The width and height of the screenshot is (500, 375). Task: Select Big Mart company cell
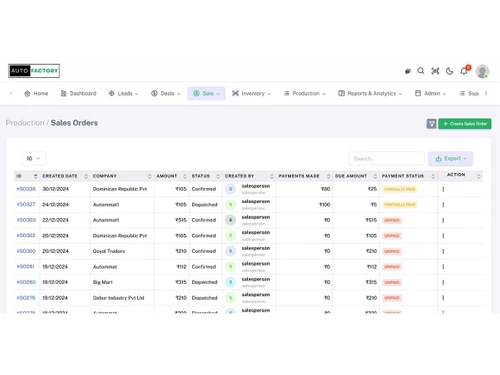click(x=103, y=282)
